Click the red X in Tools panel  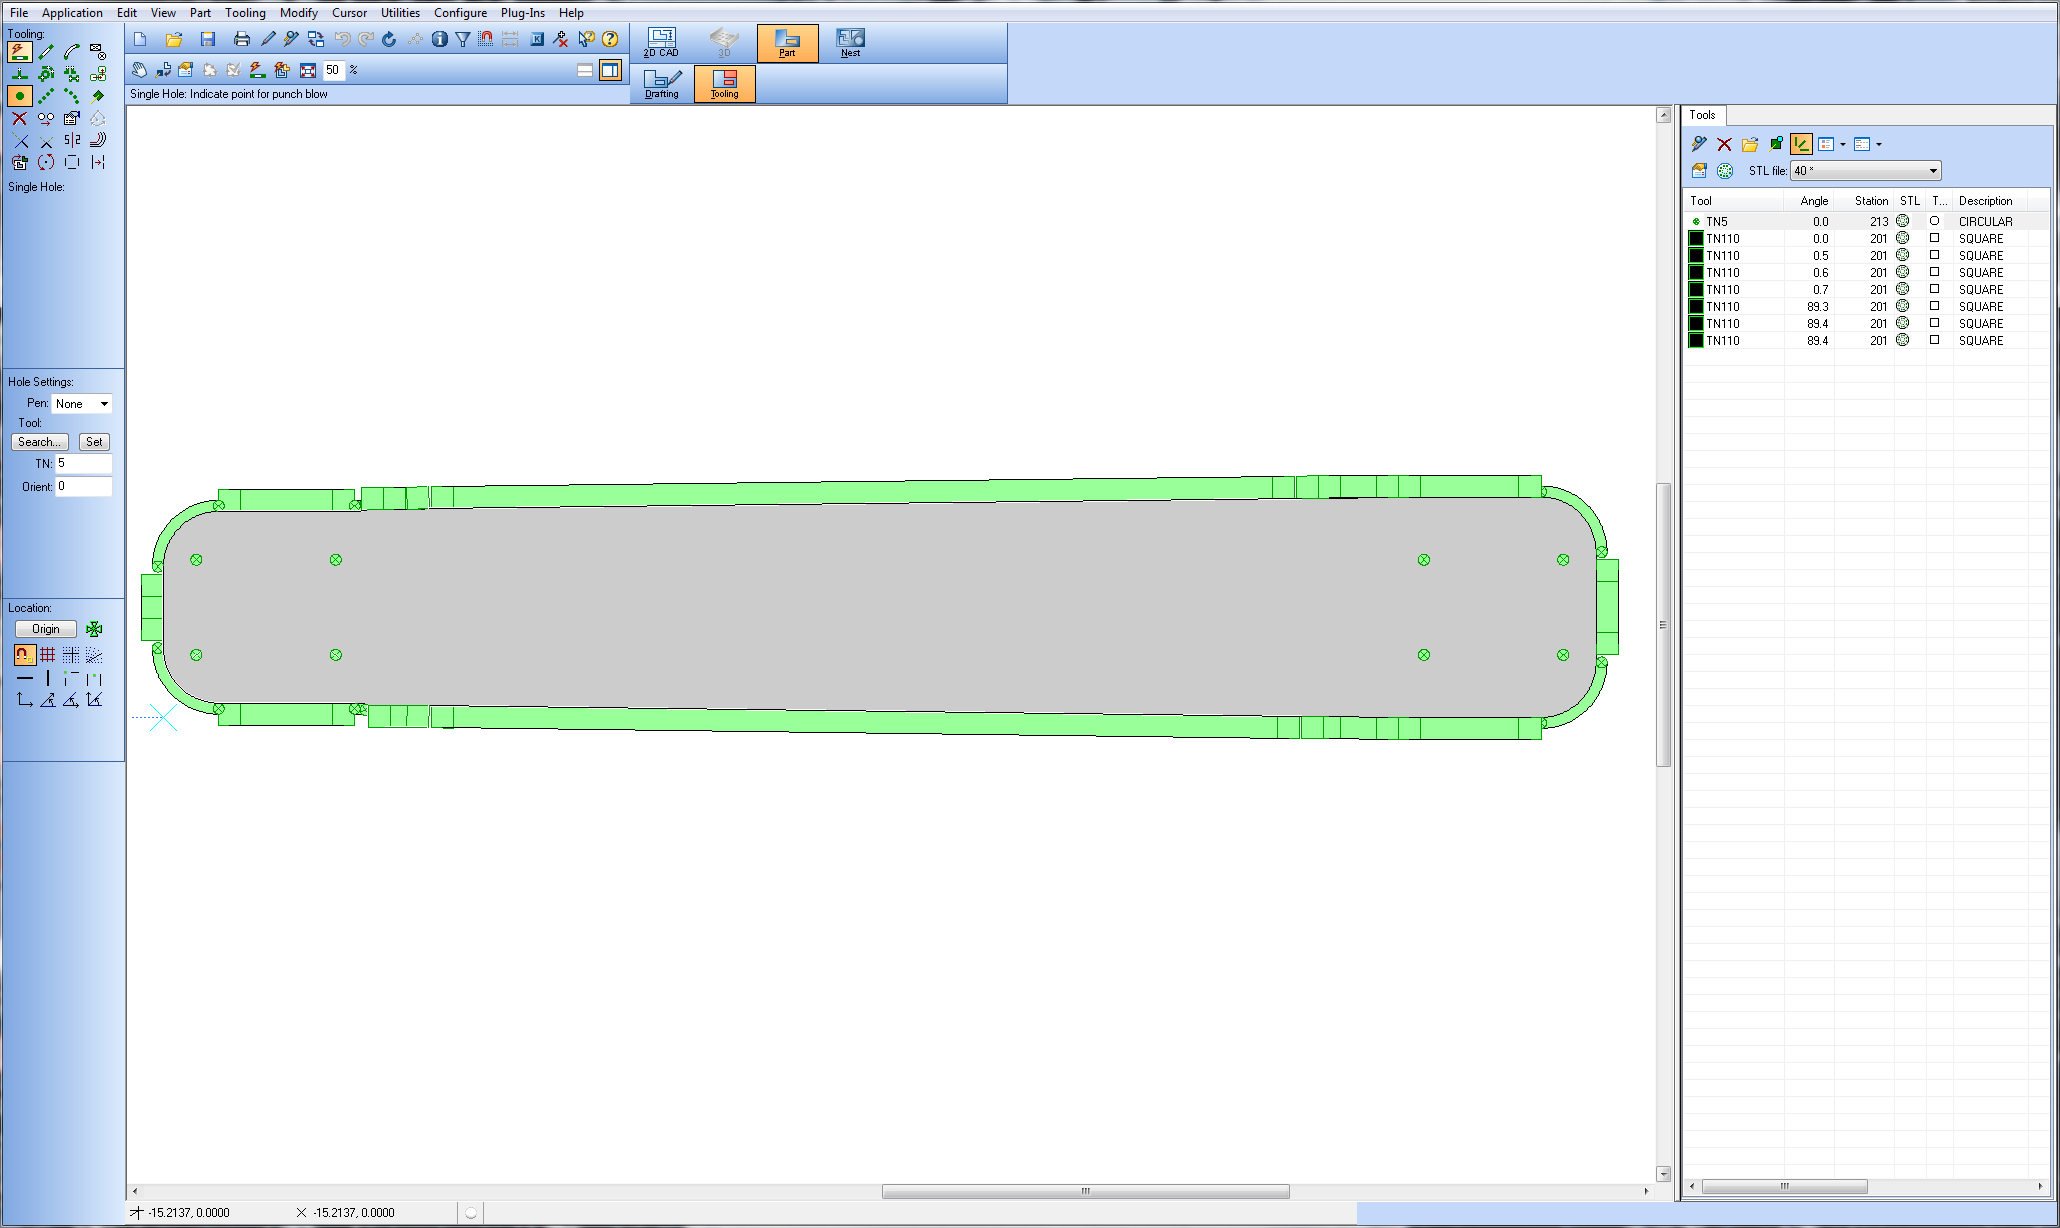[1724, 144]
